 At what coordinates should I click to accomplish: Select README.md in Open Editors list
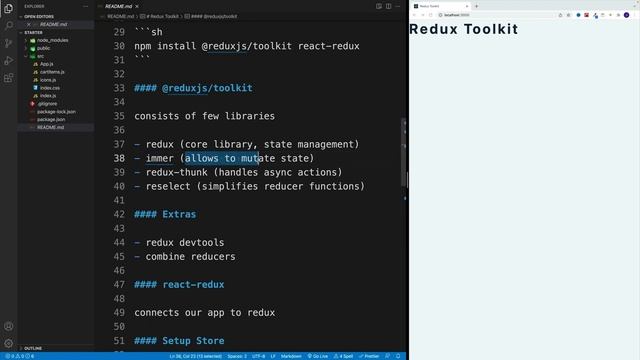pos(53,24)
